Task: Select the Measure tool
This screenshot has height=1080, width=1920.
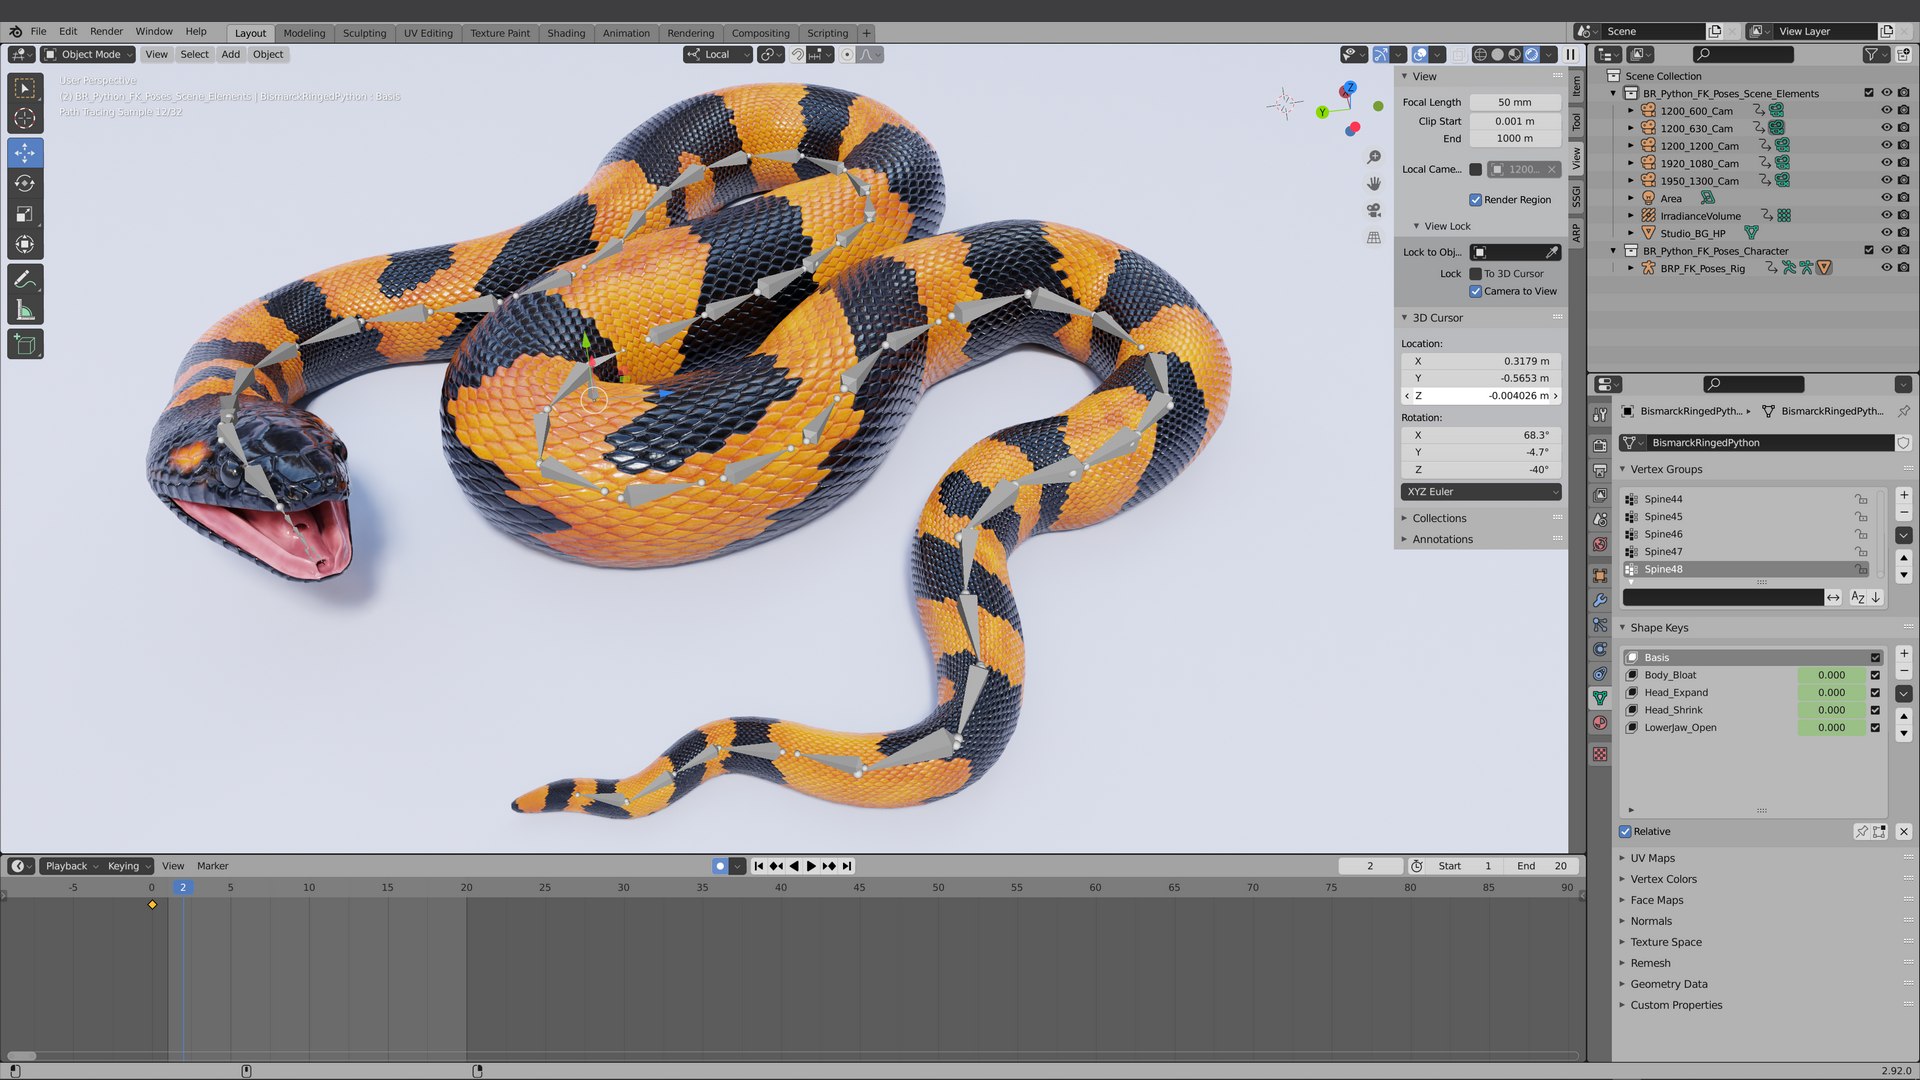Action: click(25, 311)
